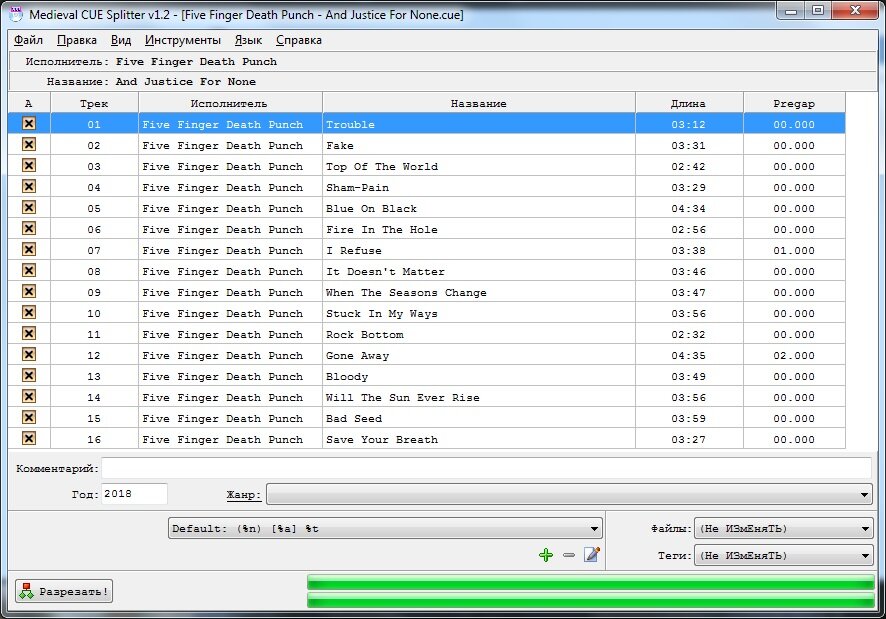Viewport: 886px width, 619px height.
Task: Select the title cell 'Top Of The World'
Action: [x=479, y=166]
